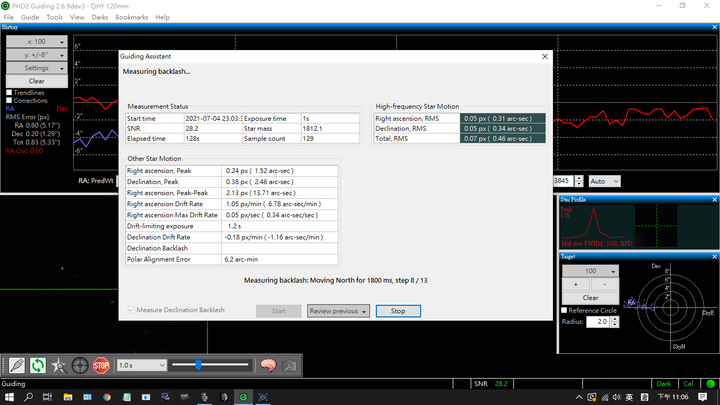Expand the Review previous dropdown
This screenshot has height=405, width=720.
(338, 311)
